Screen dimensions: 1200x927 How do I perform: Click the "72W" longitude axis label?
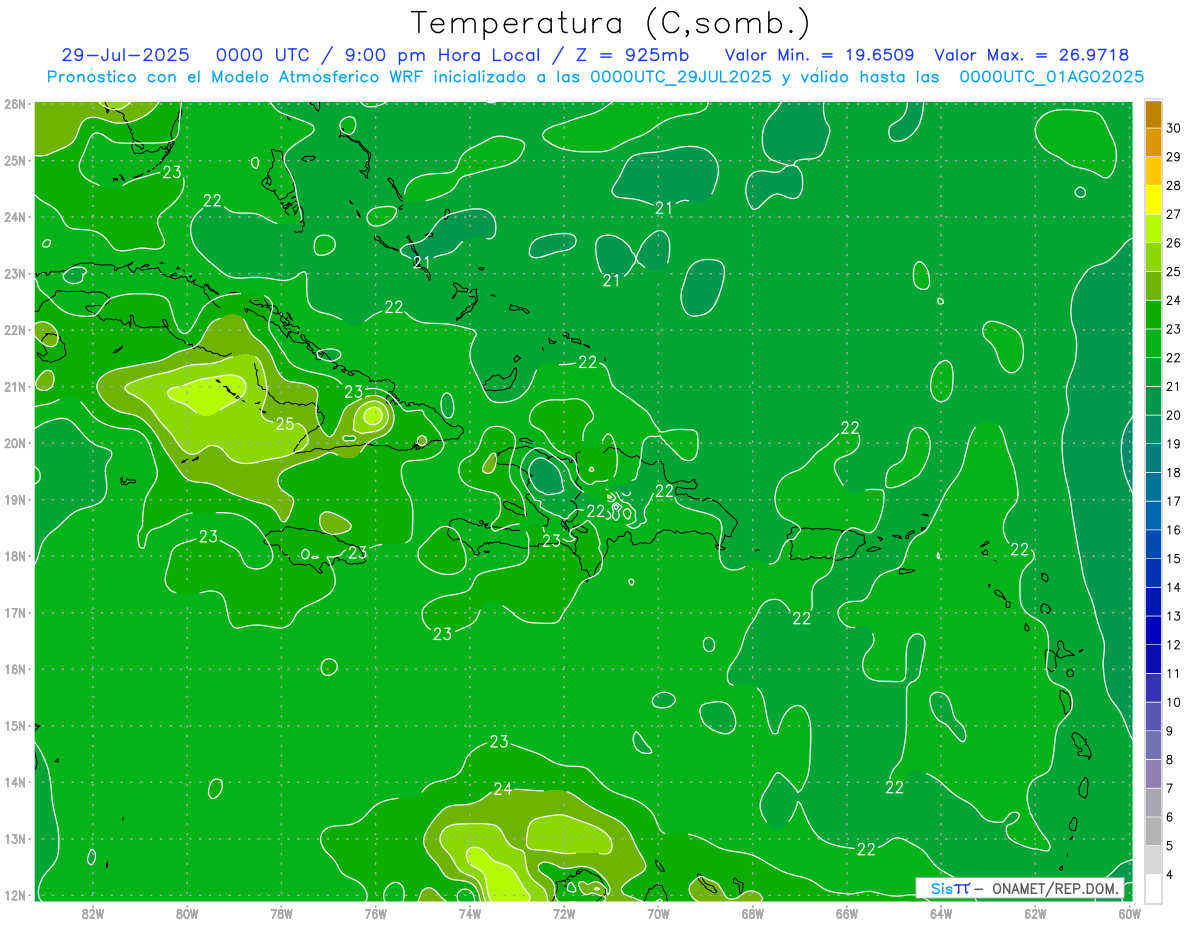pos(564,914)
